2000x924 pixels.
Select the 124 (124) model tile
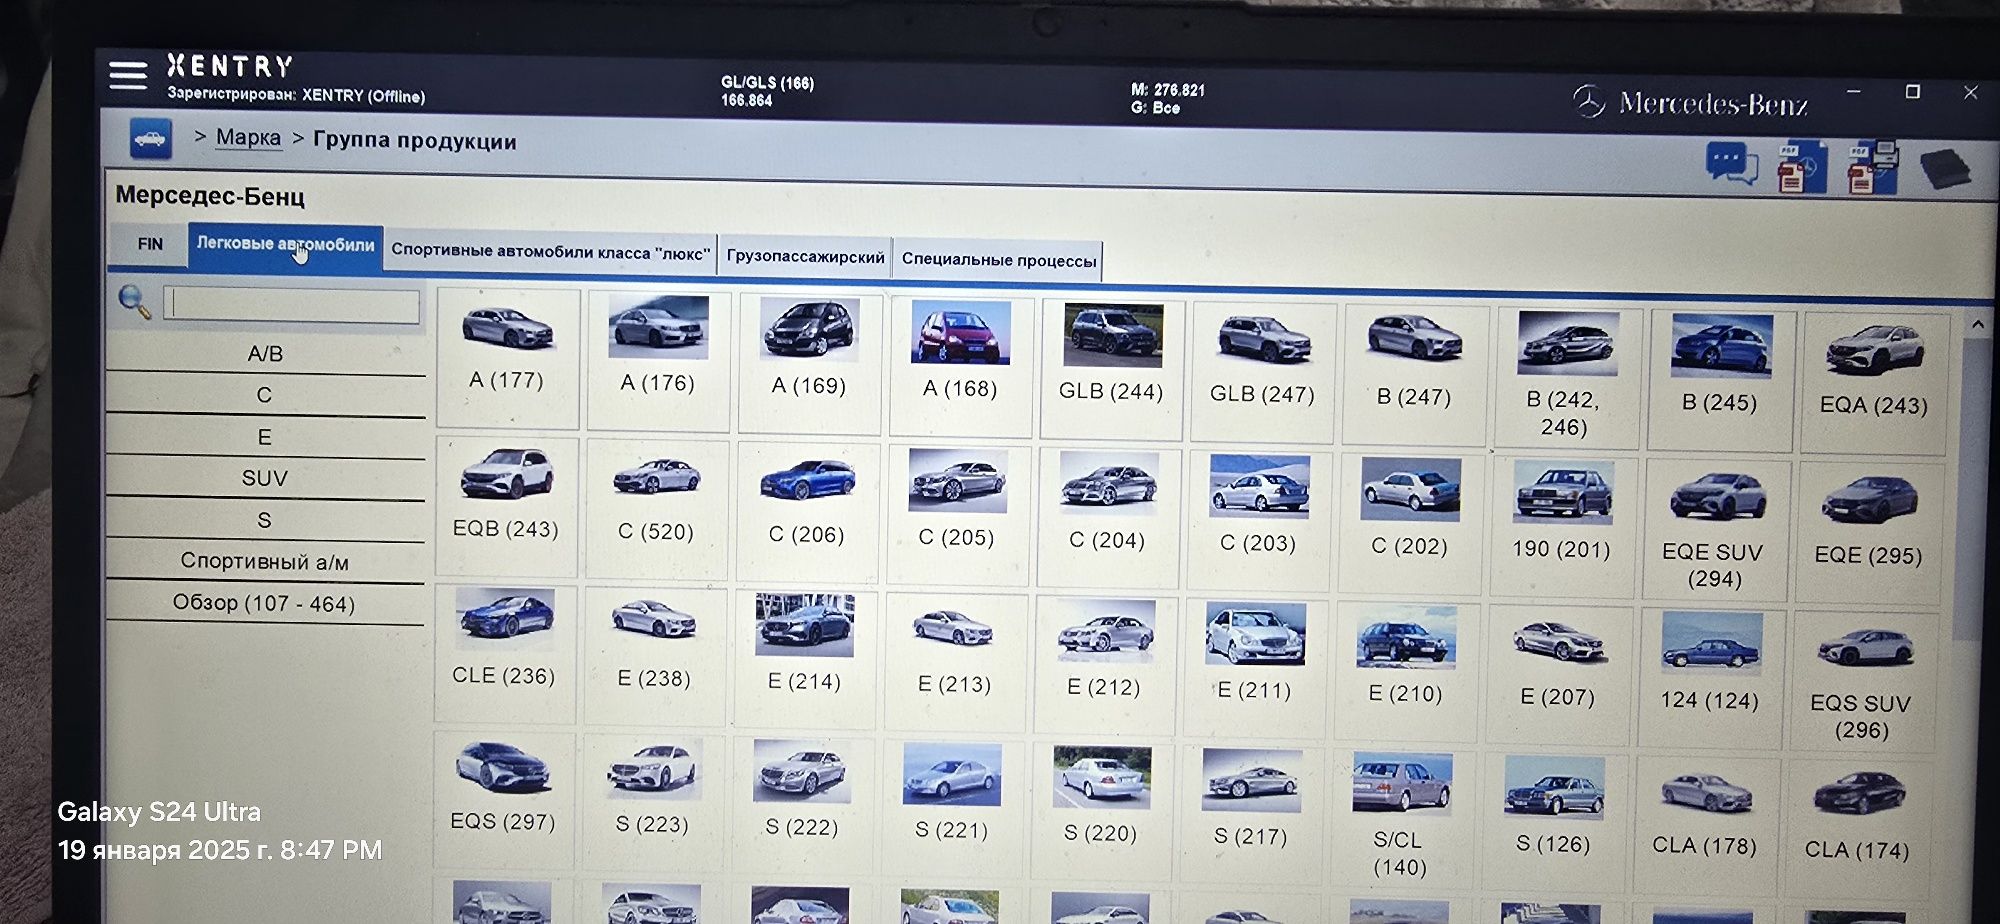point(1710,678)
